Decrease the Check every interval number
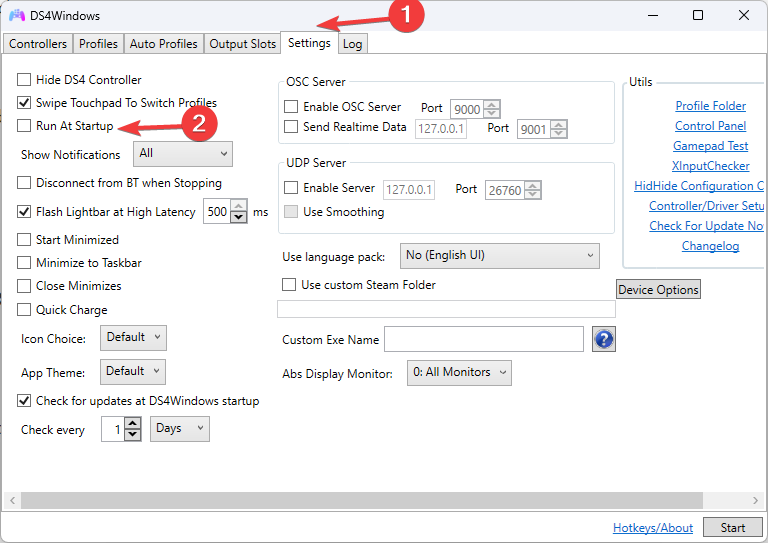 tap(133, 434)
